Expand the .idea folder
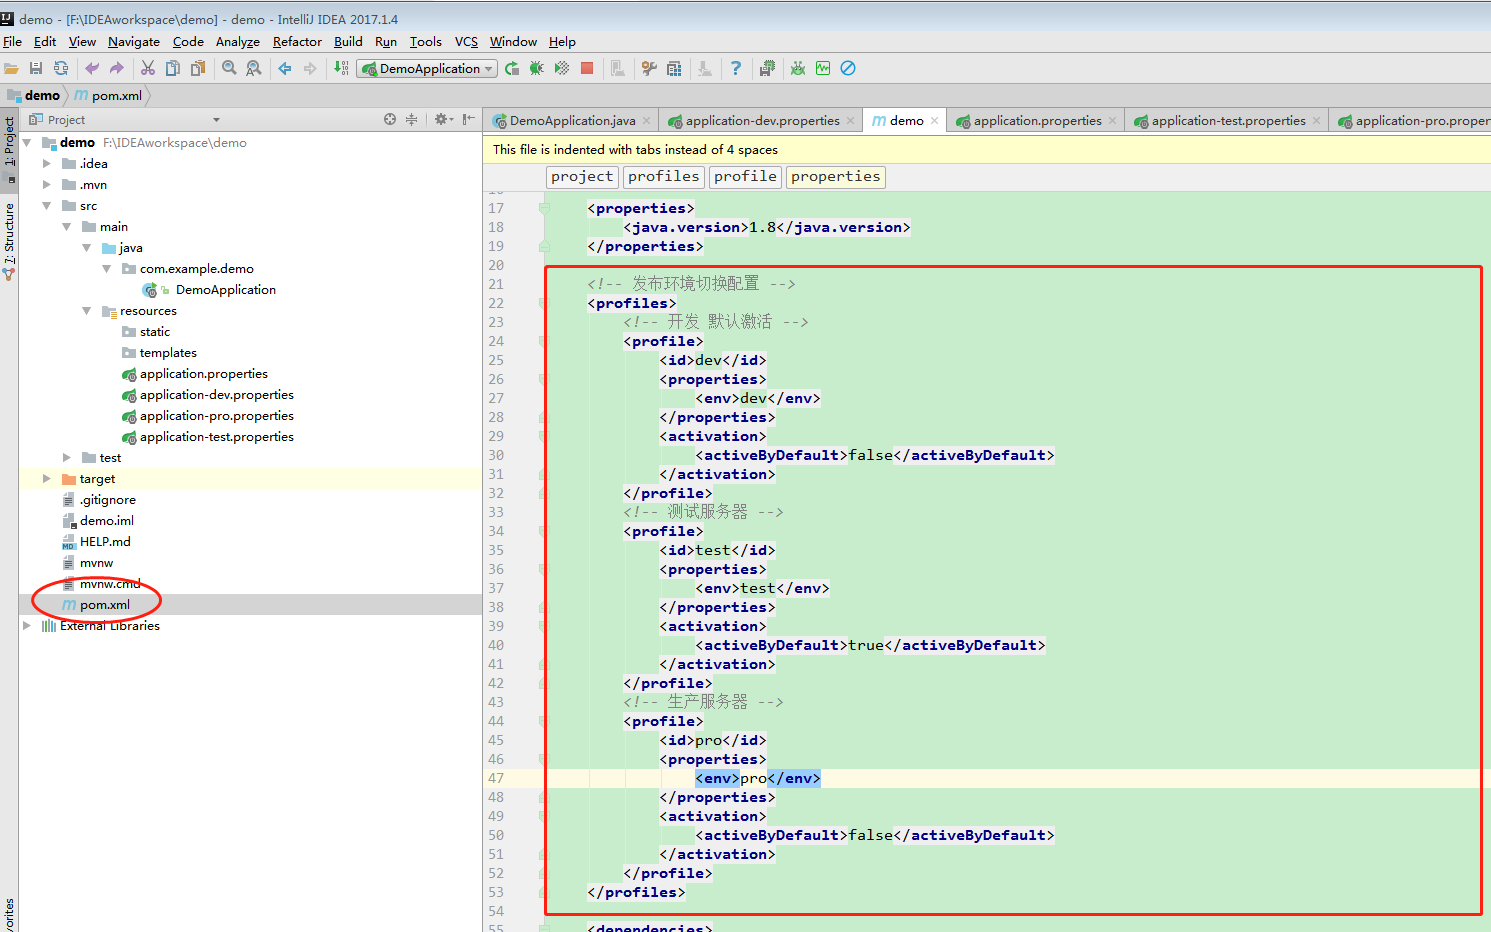This screenshot has width=1491, height=932. coord(47,163)
